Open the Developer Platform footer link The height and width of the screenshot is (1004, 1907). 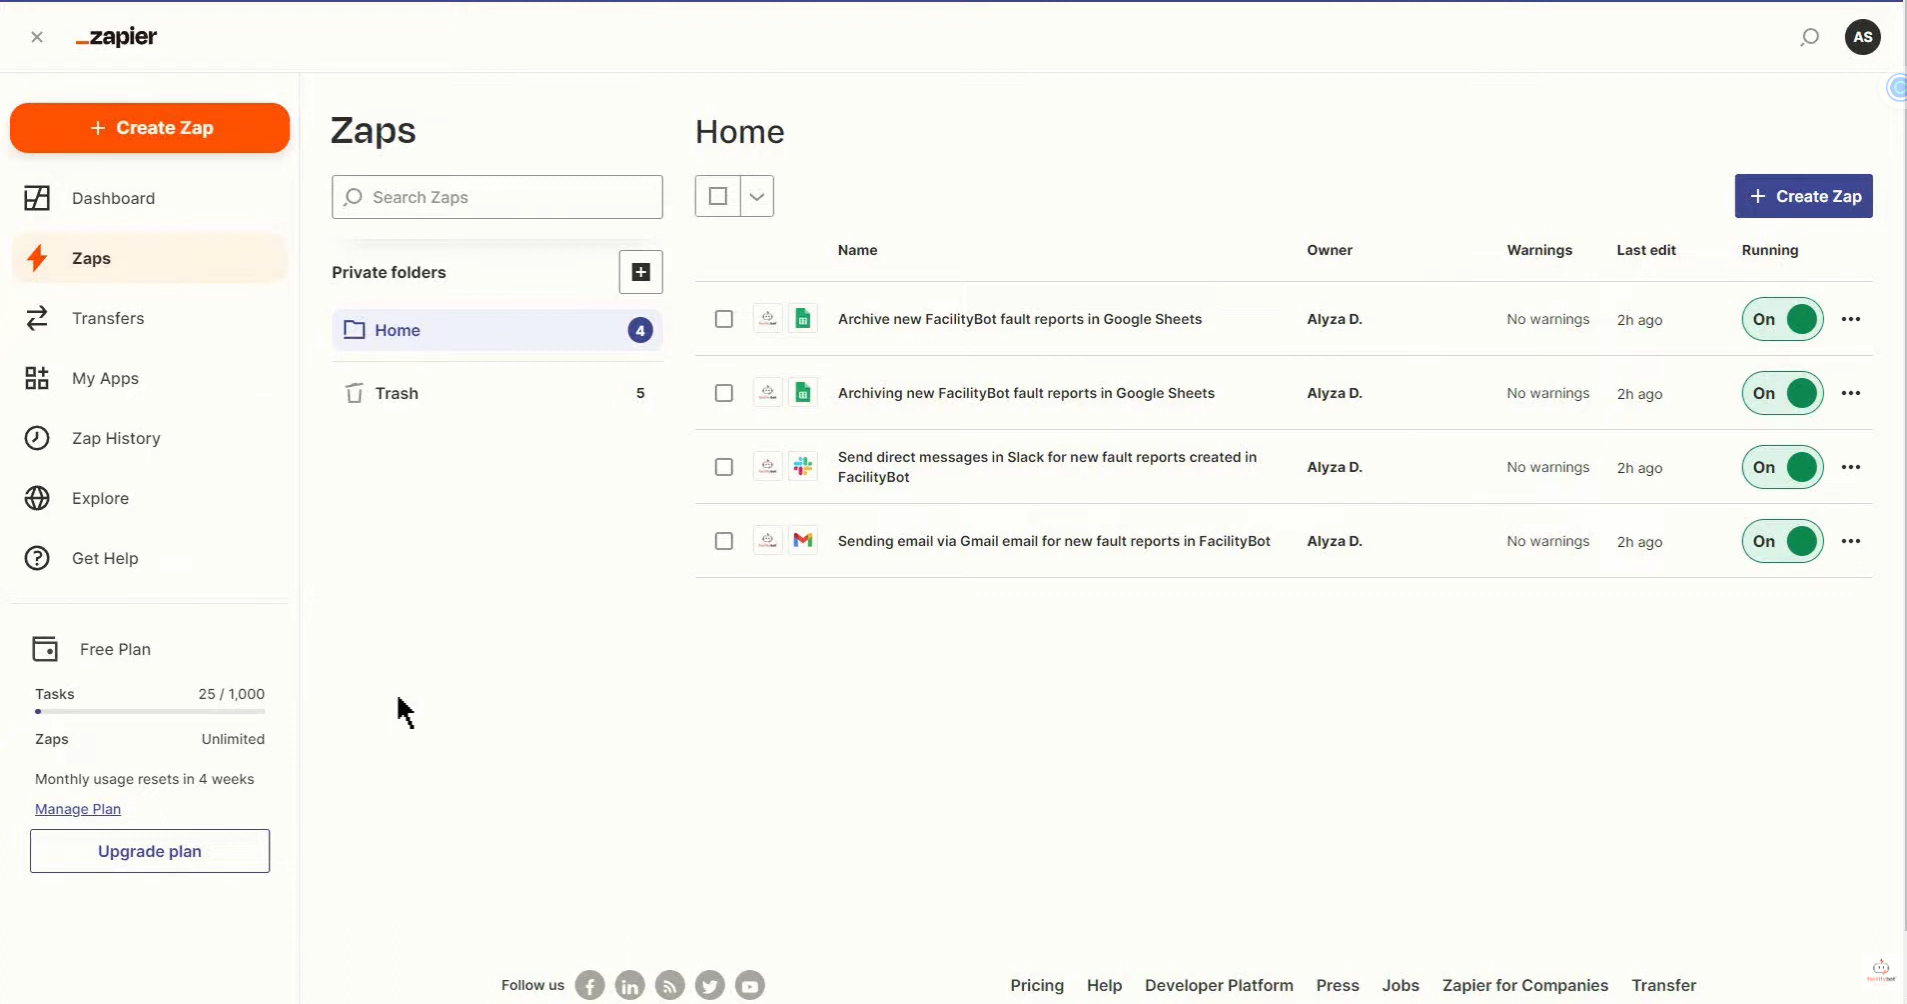pos(1219,985)
